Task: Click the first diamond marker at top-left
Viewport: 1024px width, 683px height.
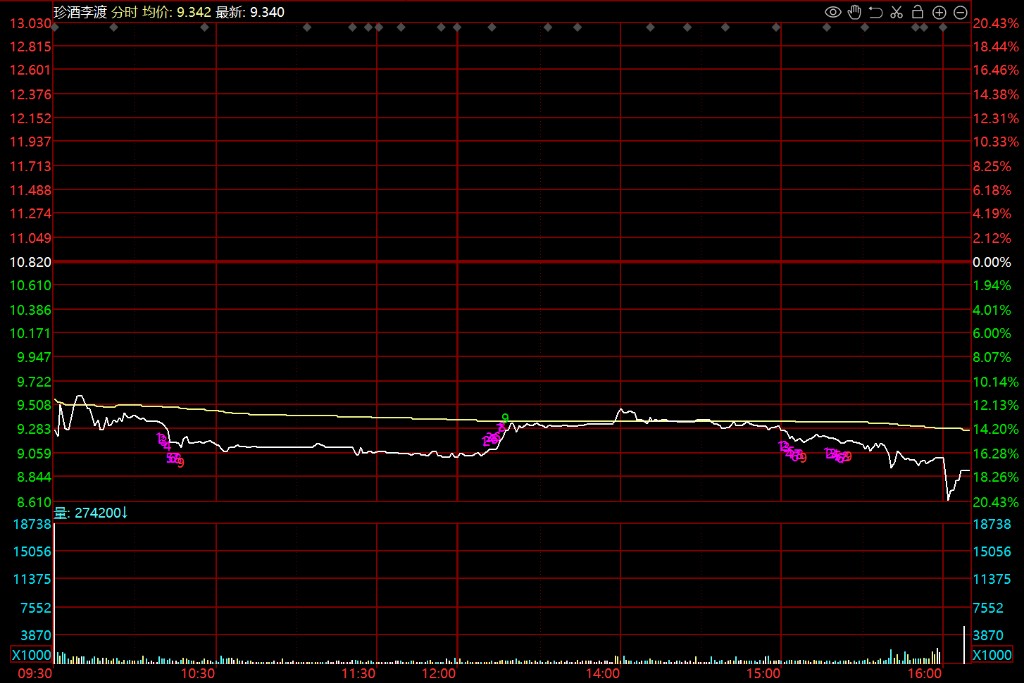Action: tap(55, 27)
